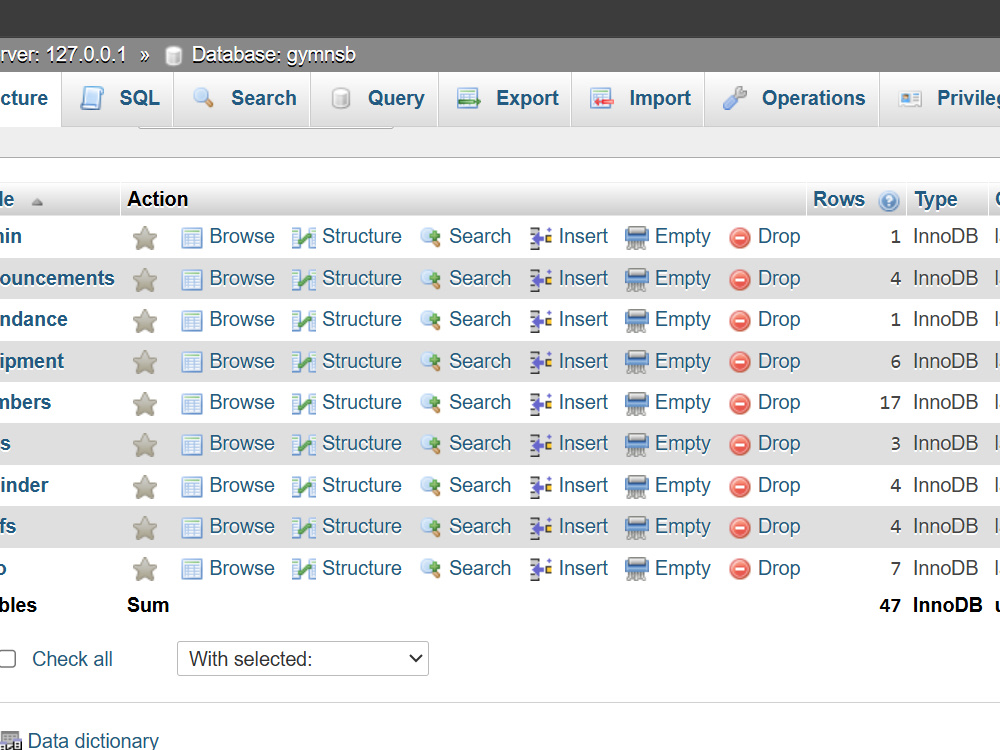1000x750 pixels.
Task: Open the Privileges tab
Action: 941,98
